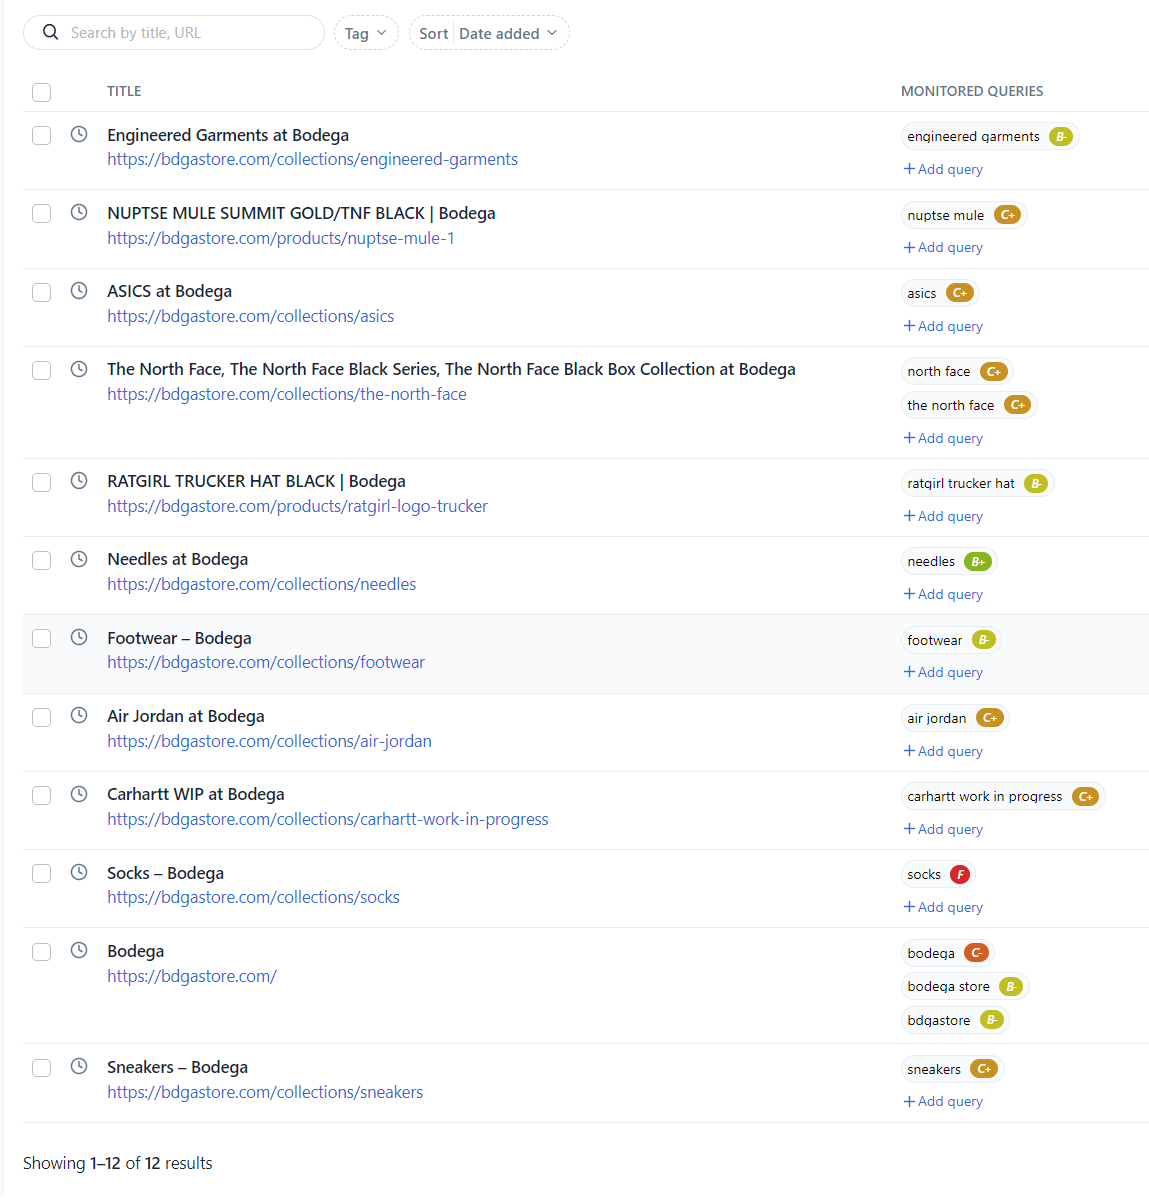Check the Needles at Bodega row
The width and height of the screenshot is (1149, 1204).
(41, 560)
